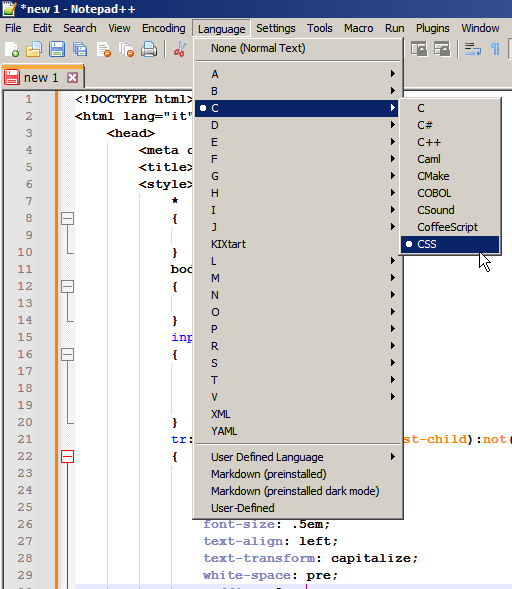The height and width of the screenshot is (589, 512).
Task: Click the Save file toolbar icon
Action: (x=57, y=49)
